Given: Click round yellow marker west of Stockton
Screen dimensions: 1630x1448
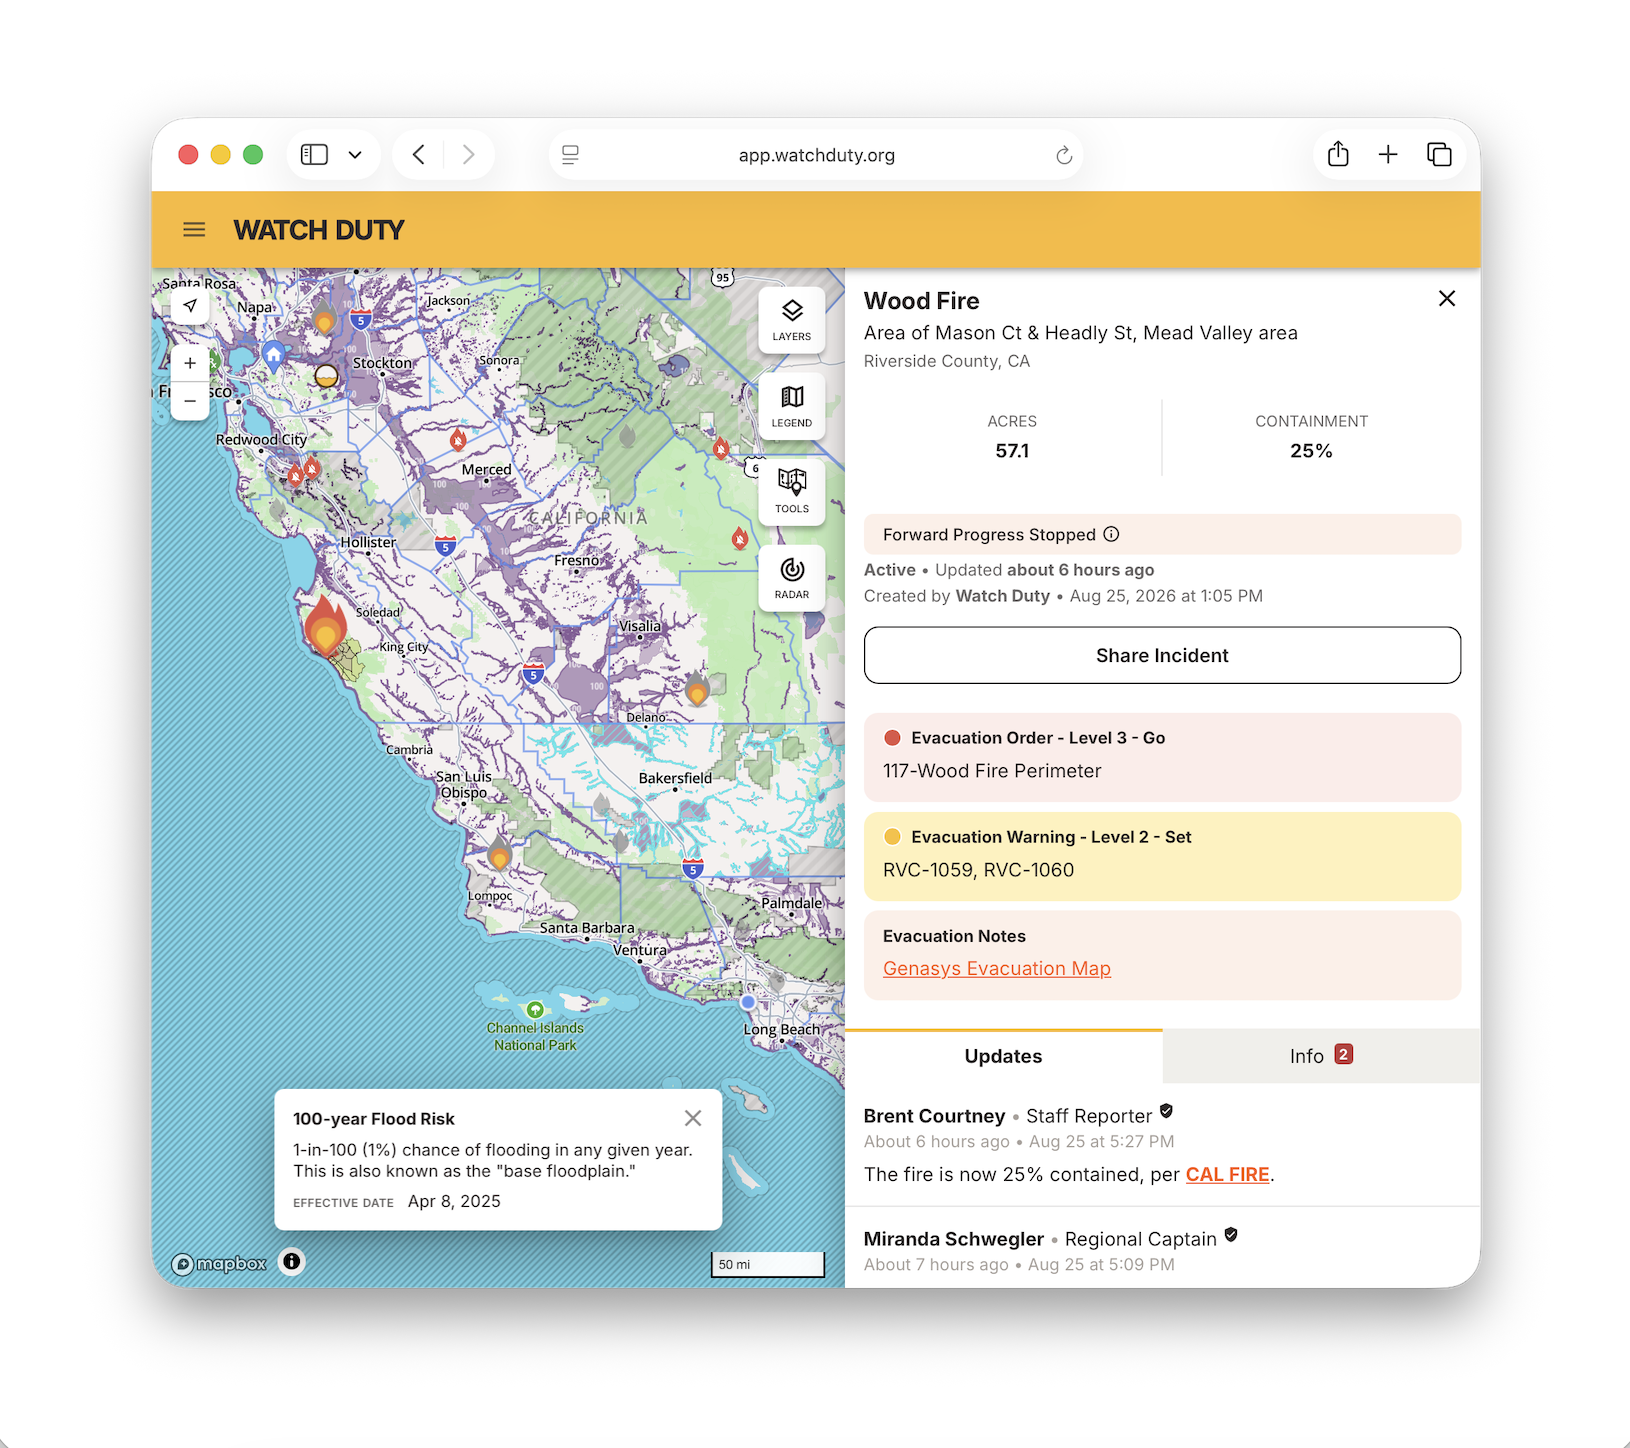Looking at the screenshot, I should (326, 376).
